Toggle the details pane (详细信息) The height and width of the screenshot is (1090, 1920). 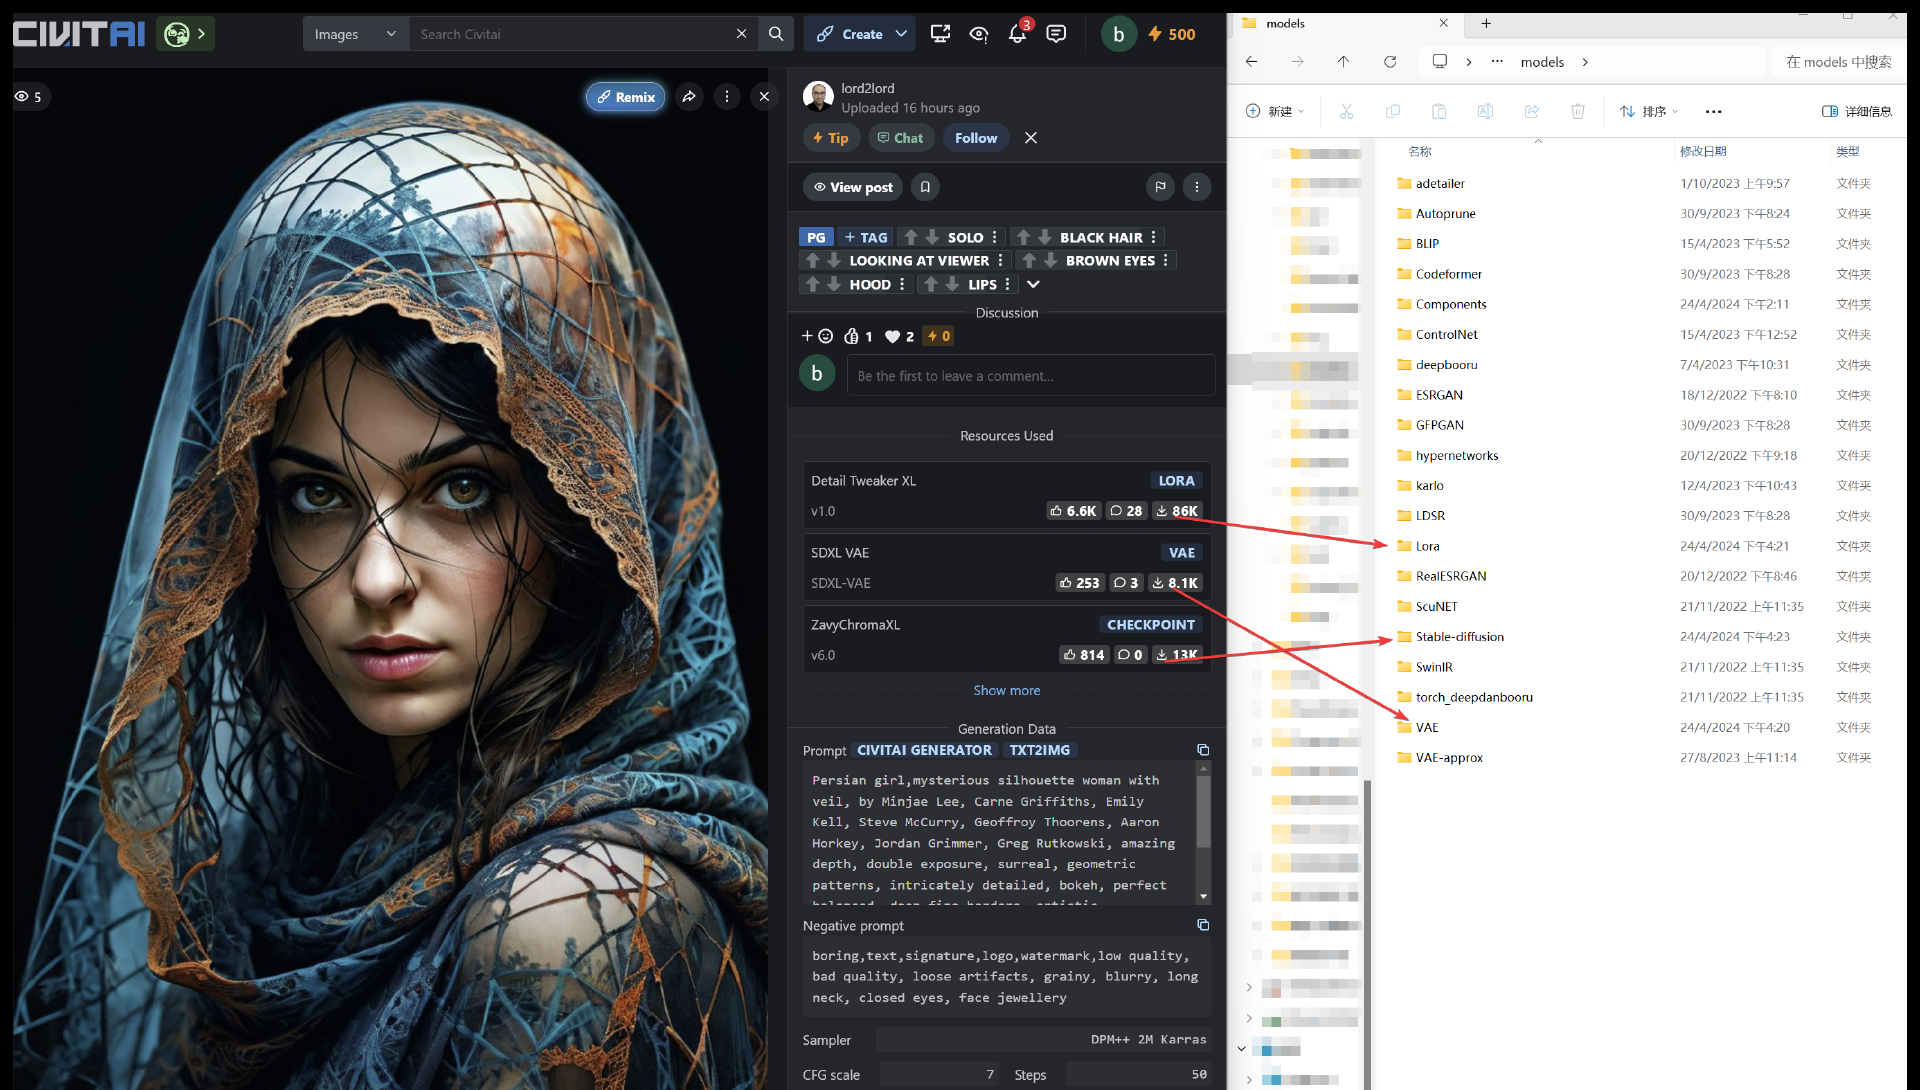1857,111
